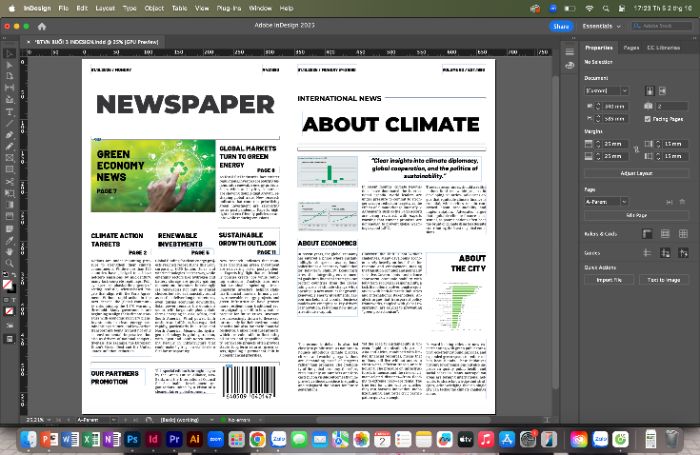Image resolution: width=700 pixels, height=455 pixels.
Task: Click the Share button
Action: click(561, 26)
